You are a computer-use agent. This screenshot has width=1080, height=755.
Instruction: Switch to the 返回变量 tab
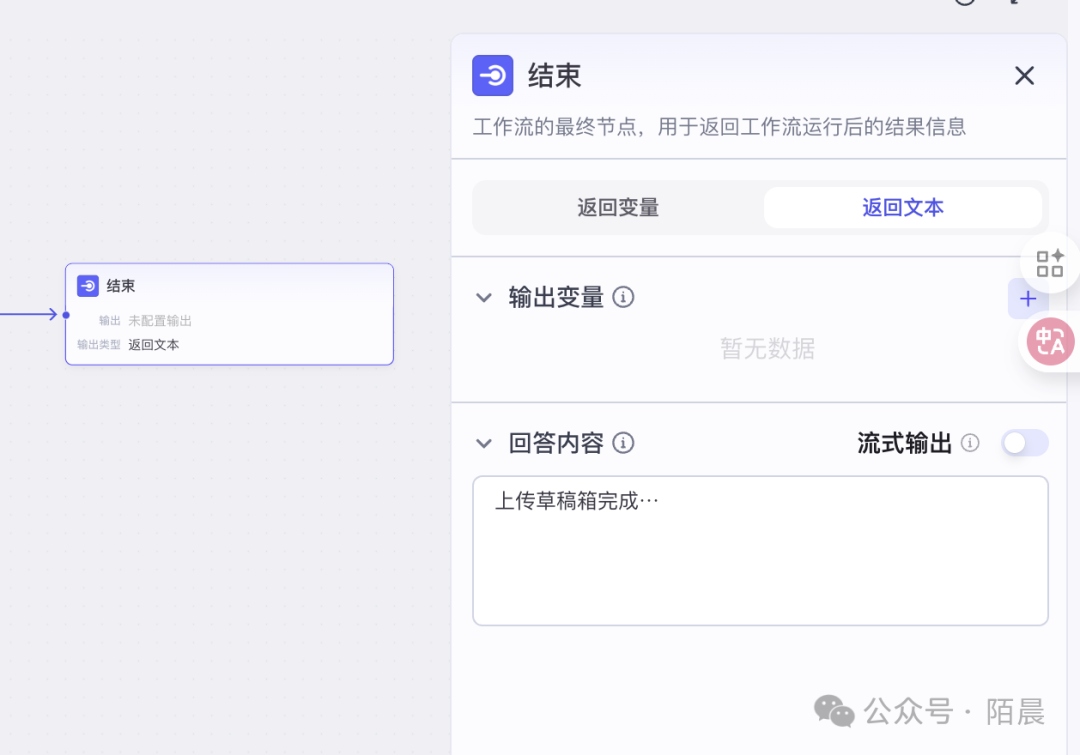(x=618, y=208)
